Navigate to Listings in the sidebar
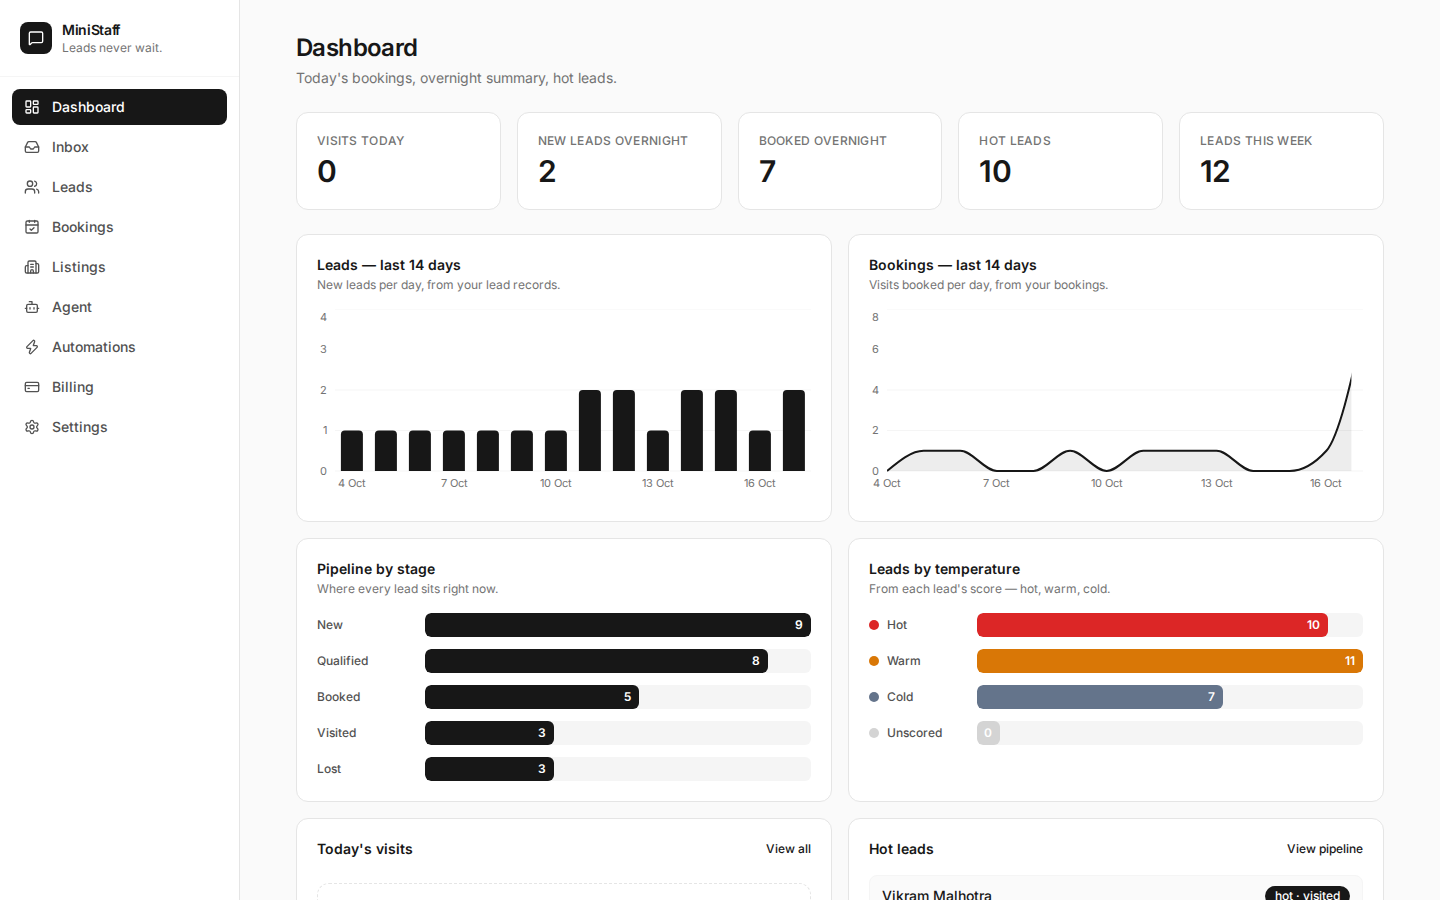The image size is (1440, 900). 119,267
